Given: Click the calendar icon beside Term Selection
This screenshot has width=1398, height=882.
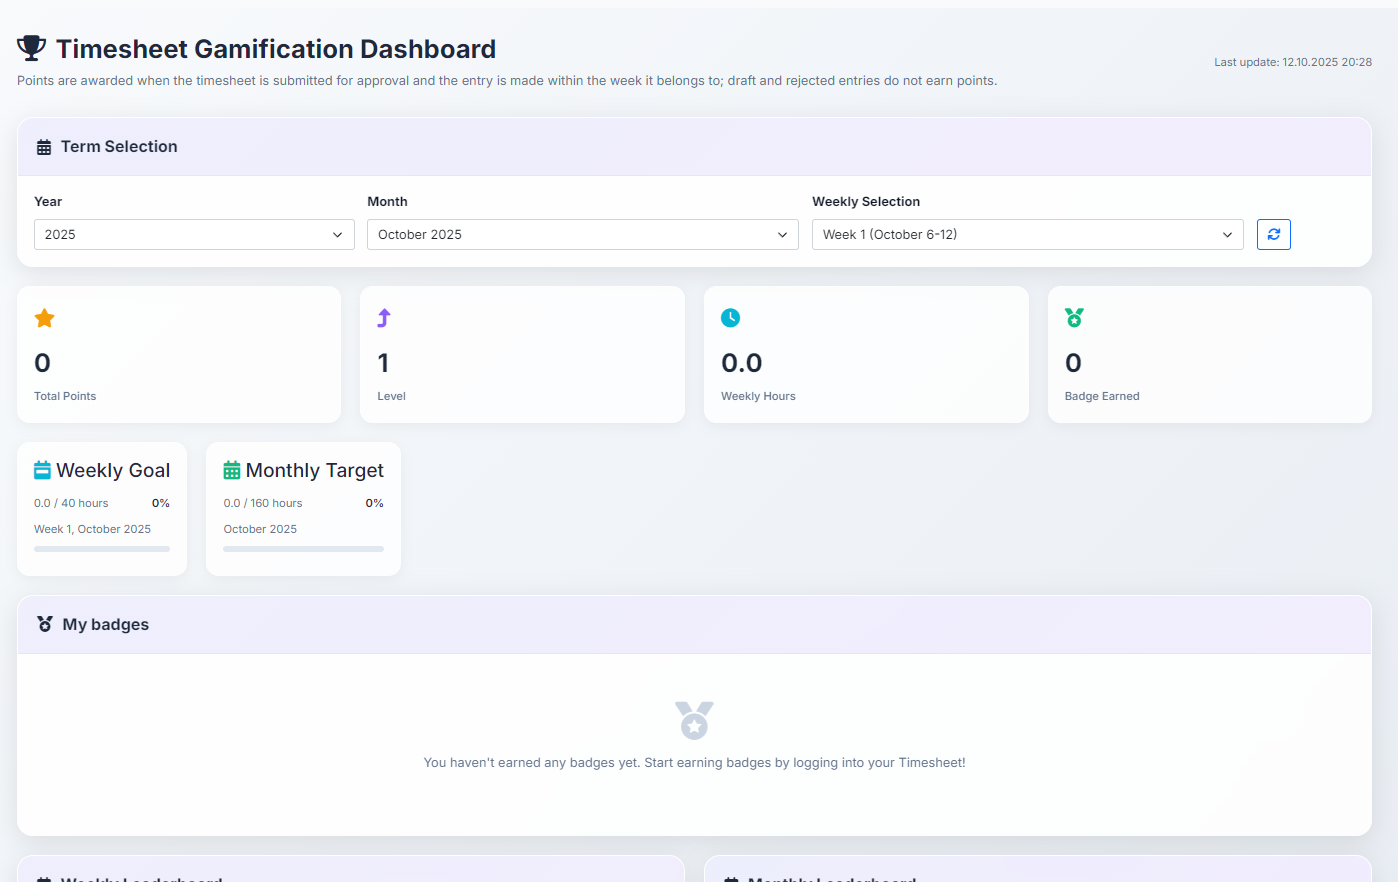Looking at the screenshot, I should (43, 145).
